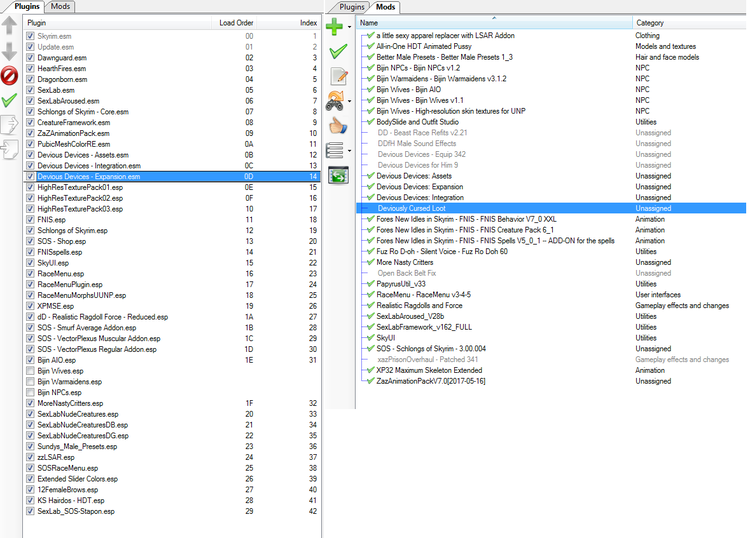Click the notepad-and-pencil edit mod icon
This screenshot has height=538, width=750.
(339, 77)
